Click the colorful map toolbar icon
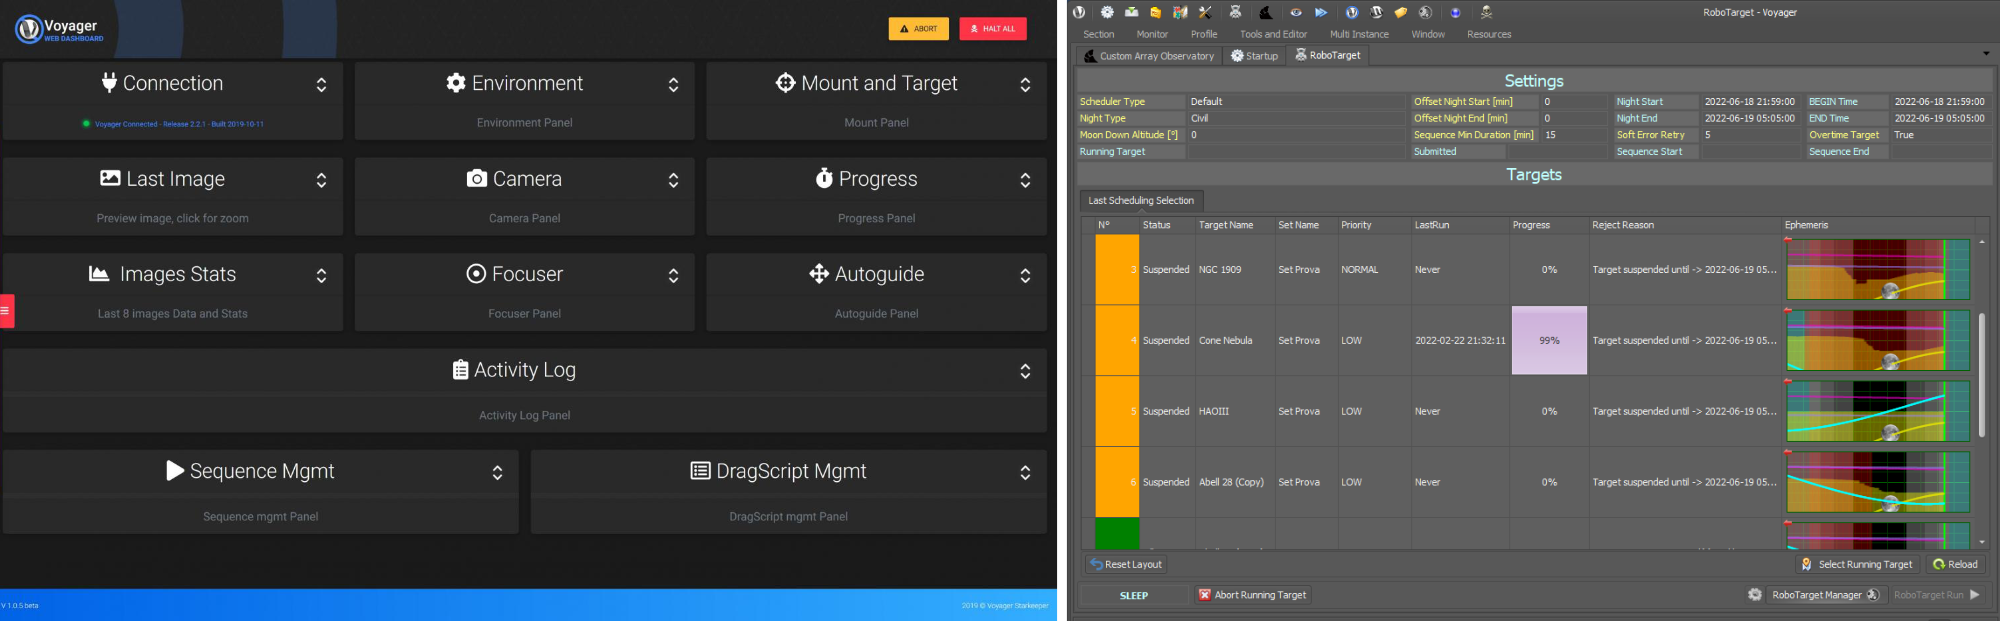2000x625 pixels. pyautogui.click(x=1180, y=12)
